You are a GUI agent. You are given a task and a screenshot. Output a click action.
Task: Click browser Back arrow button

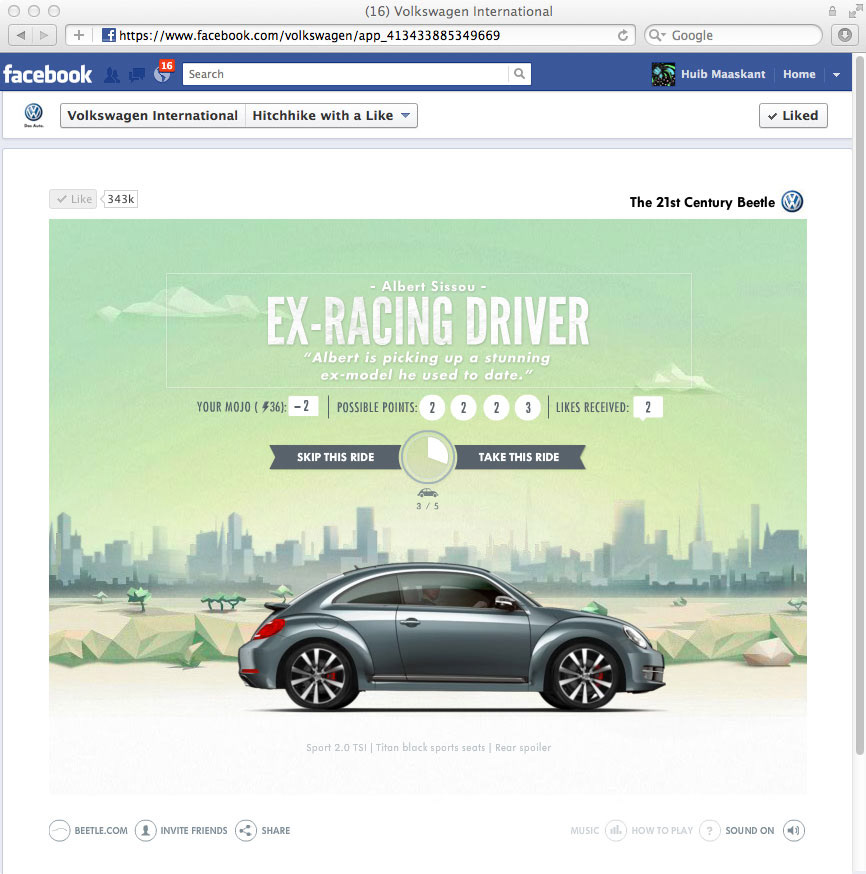21,35
